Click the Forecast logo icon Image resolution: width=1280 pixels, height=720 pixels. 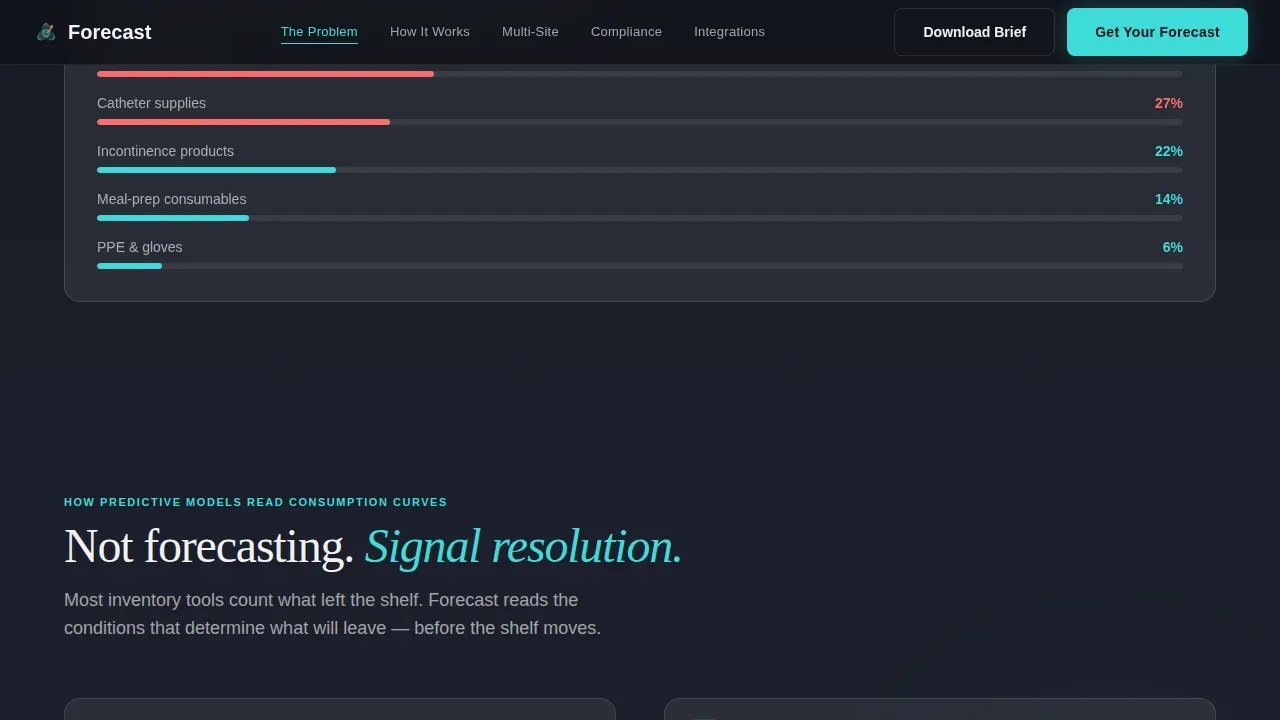46,32
